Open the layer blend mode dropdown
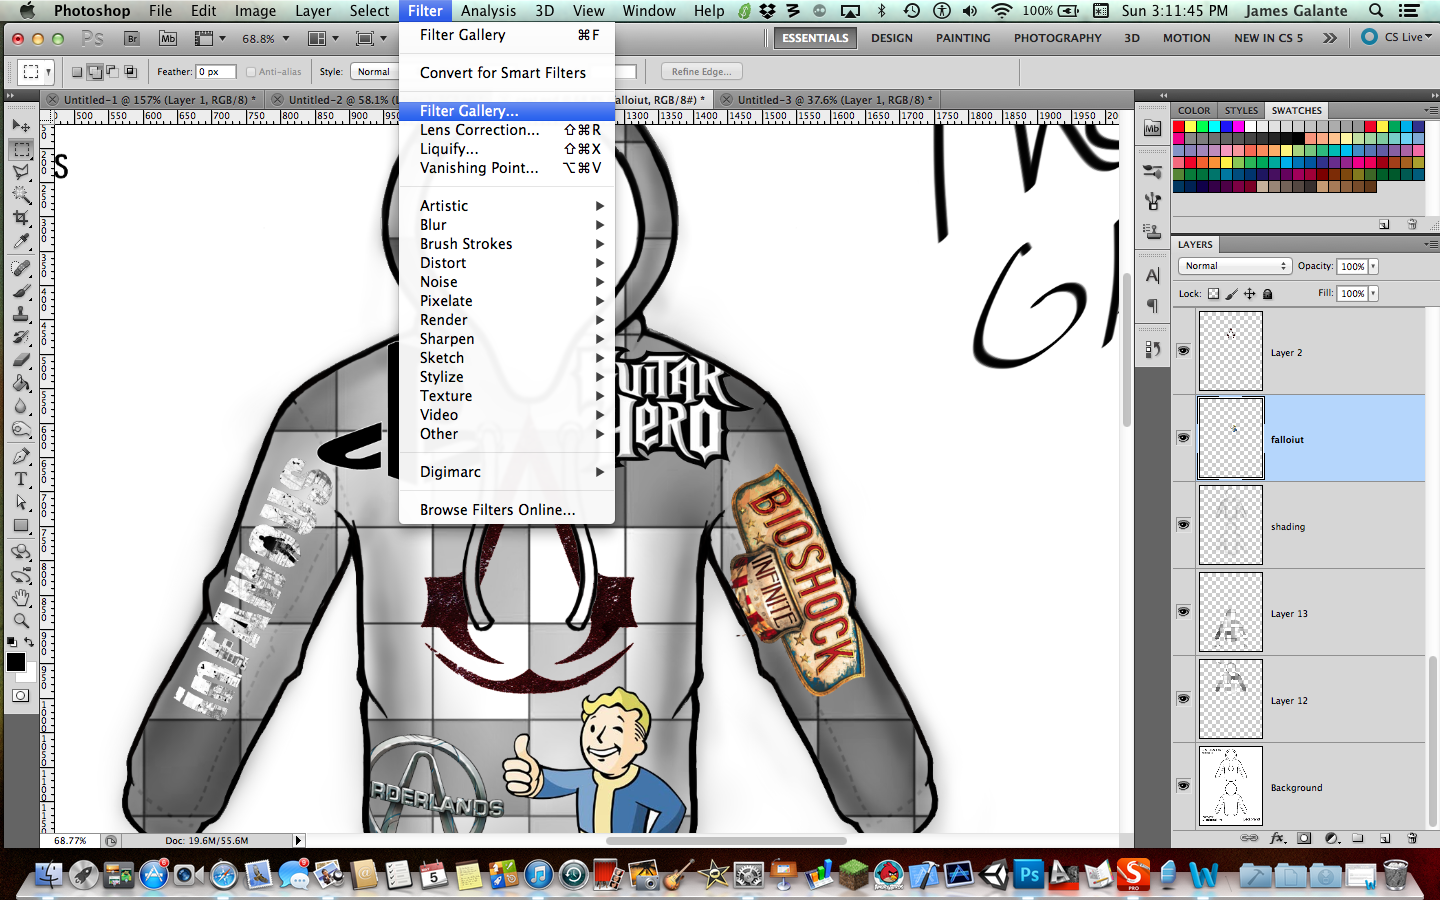 [1236, 266]
